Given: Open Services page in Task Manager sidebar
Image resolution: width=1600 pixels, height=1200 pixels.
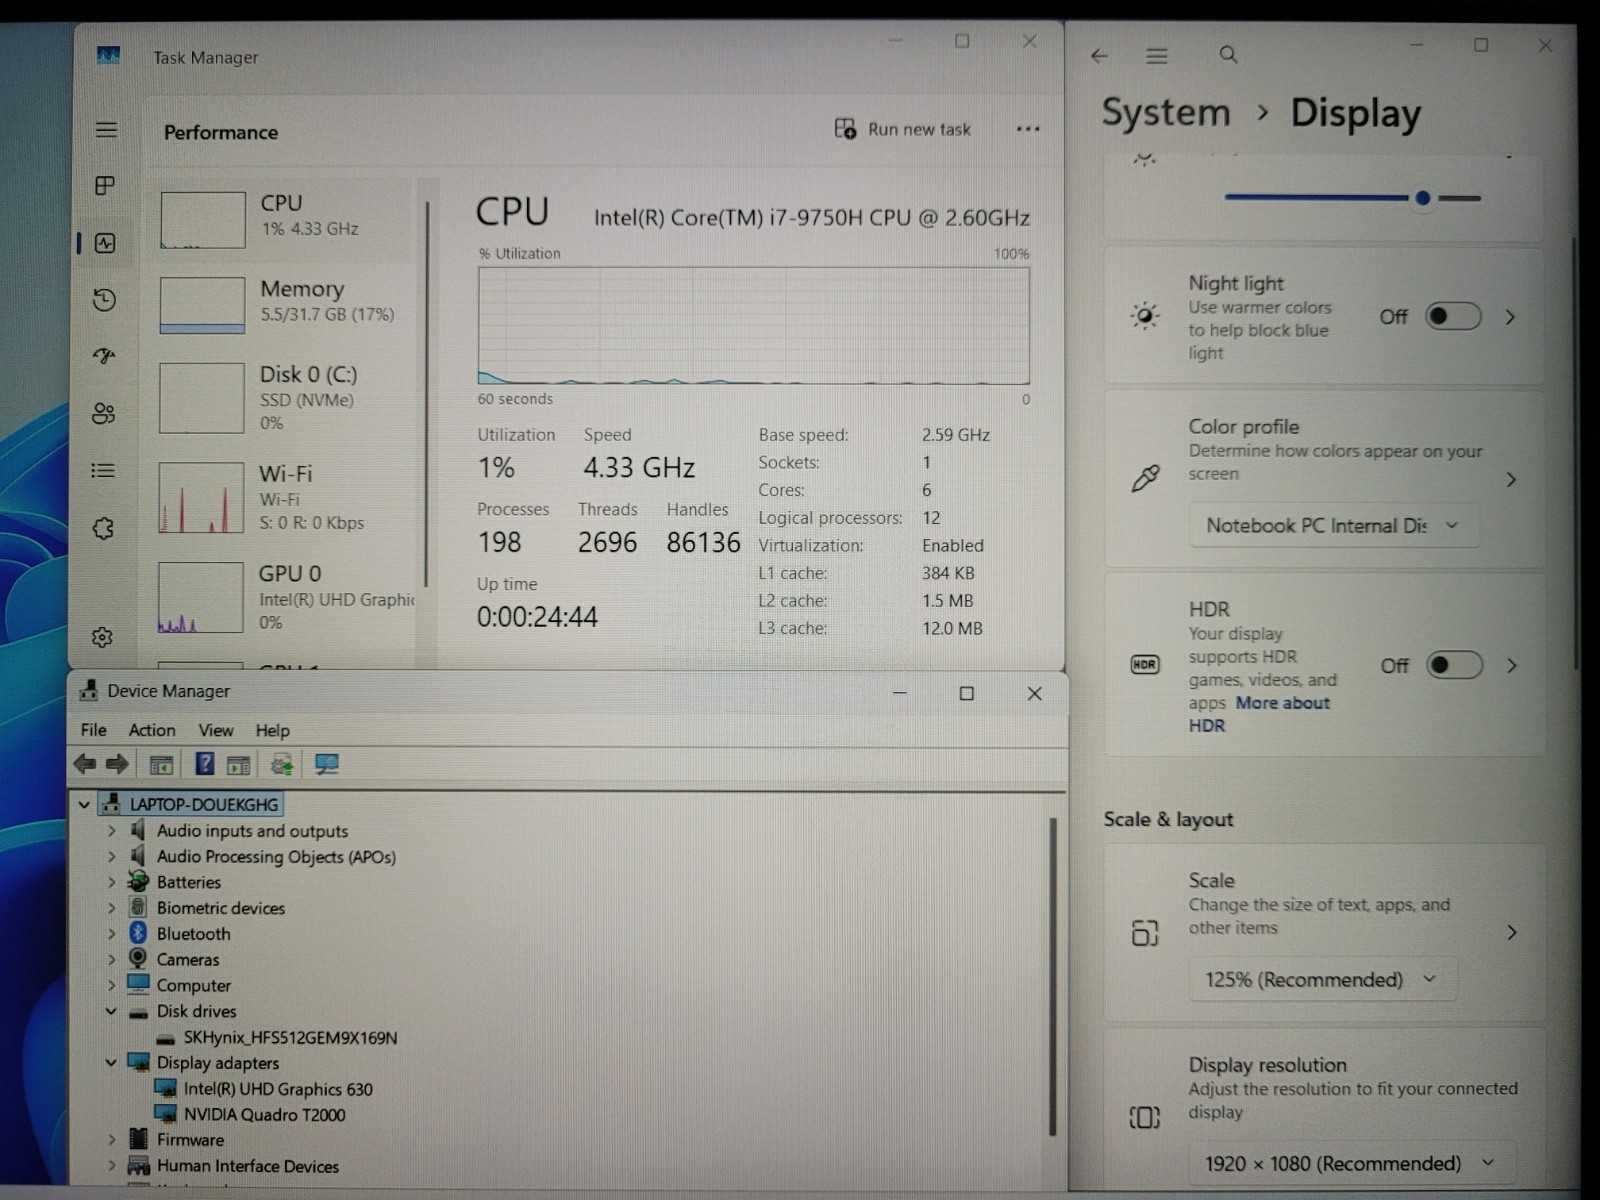Looking at the screenshot, I should (x=103, y=528).
